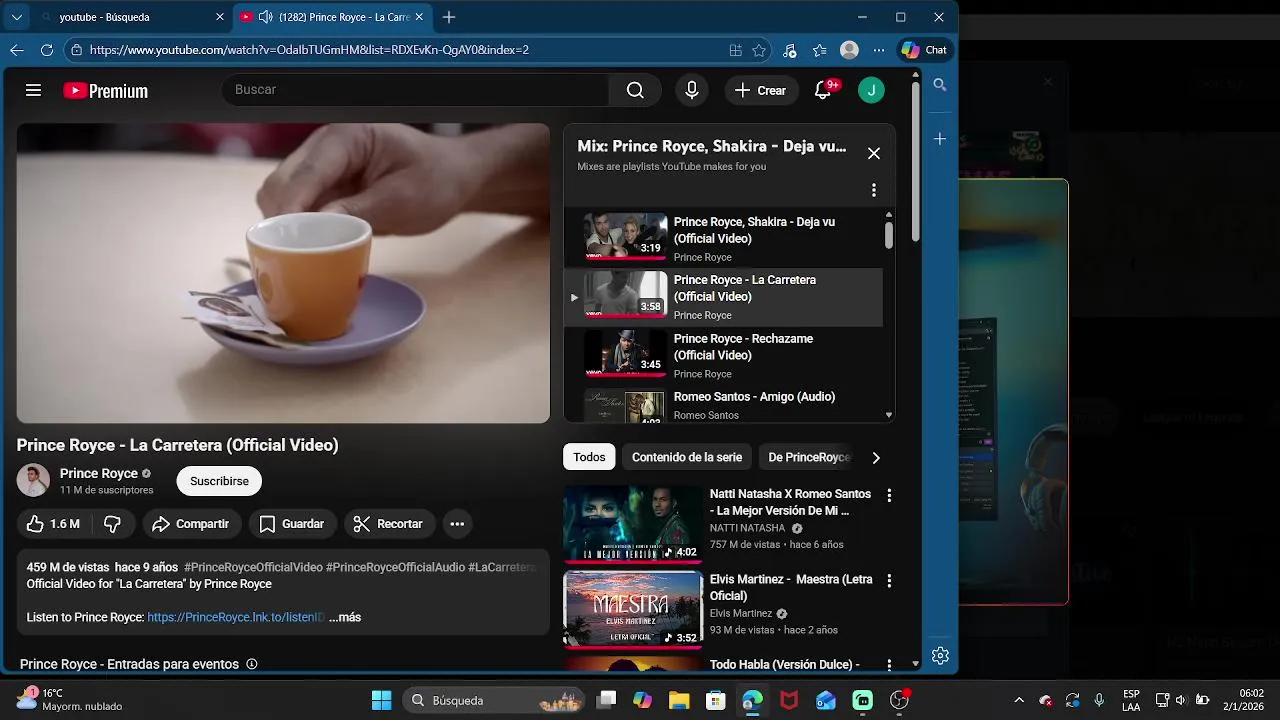Open Prince Royce channel name link
The width and height of the screenshot is (1280, 720).
98,473
